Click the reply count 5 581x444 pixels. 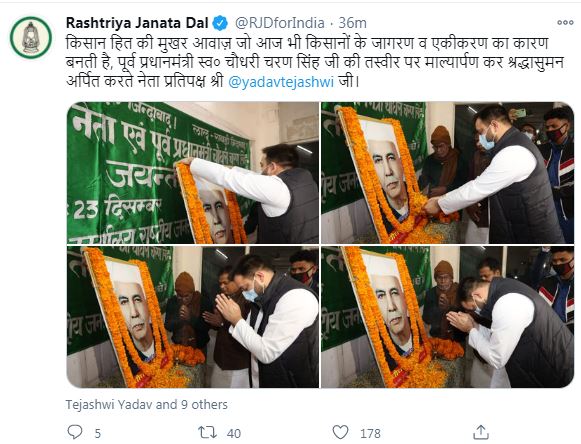click(97, 433)
